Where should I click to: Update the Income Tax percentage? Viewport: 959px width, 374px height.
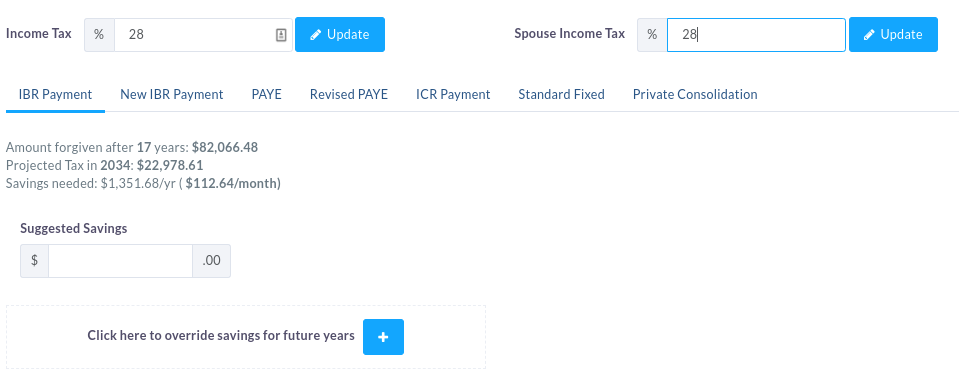point(340,35)
